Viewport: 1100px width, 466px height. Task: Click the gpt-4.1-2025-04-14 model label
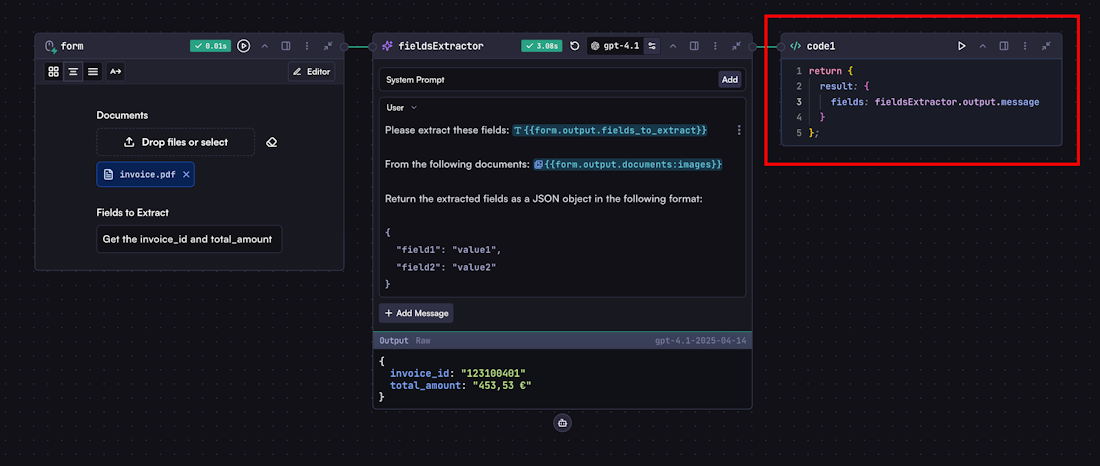(699, 340)
